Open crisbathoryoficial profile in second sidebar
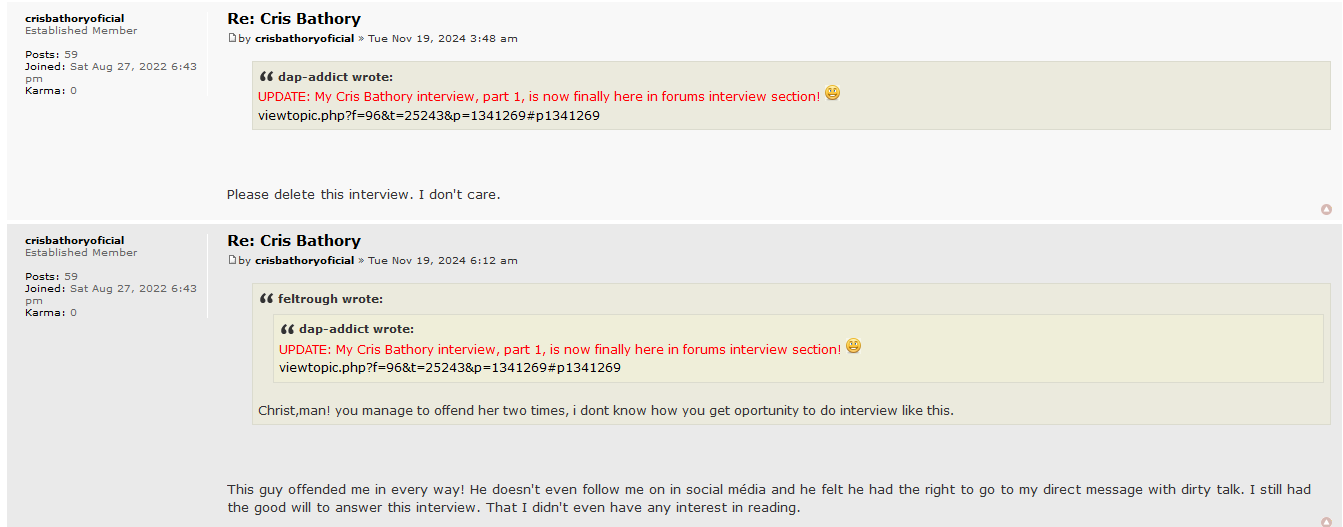The width and height of the screenshot is (1343, 527). point(75,240)
